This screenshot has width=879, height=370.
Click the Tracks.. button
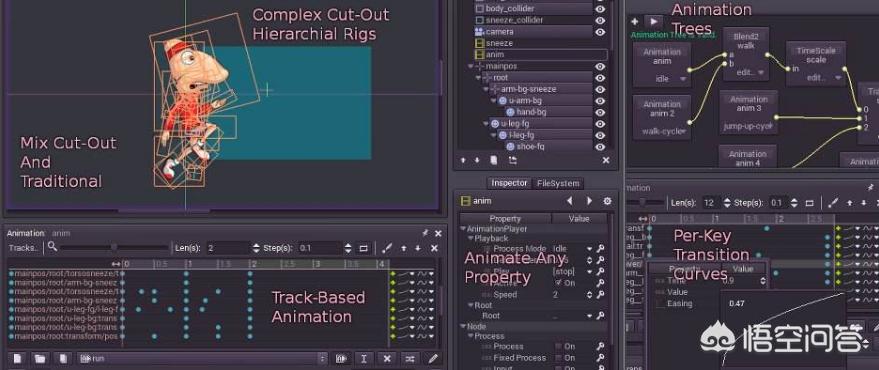(24, 248)
